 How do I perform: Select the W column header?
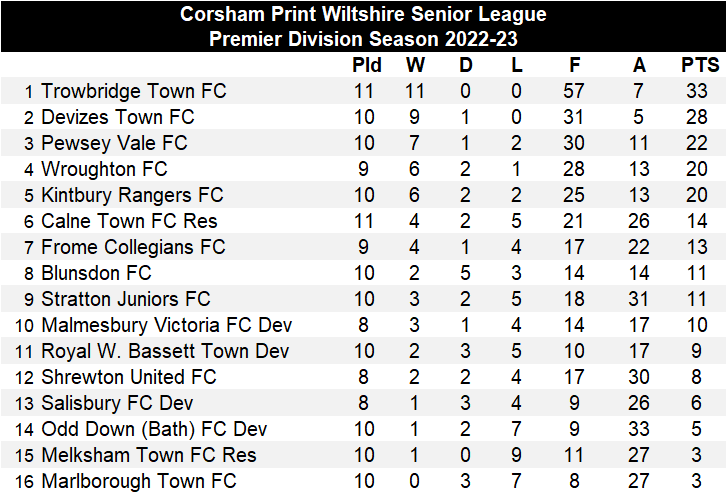(x=415, y=66)
